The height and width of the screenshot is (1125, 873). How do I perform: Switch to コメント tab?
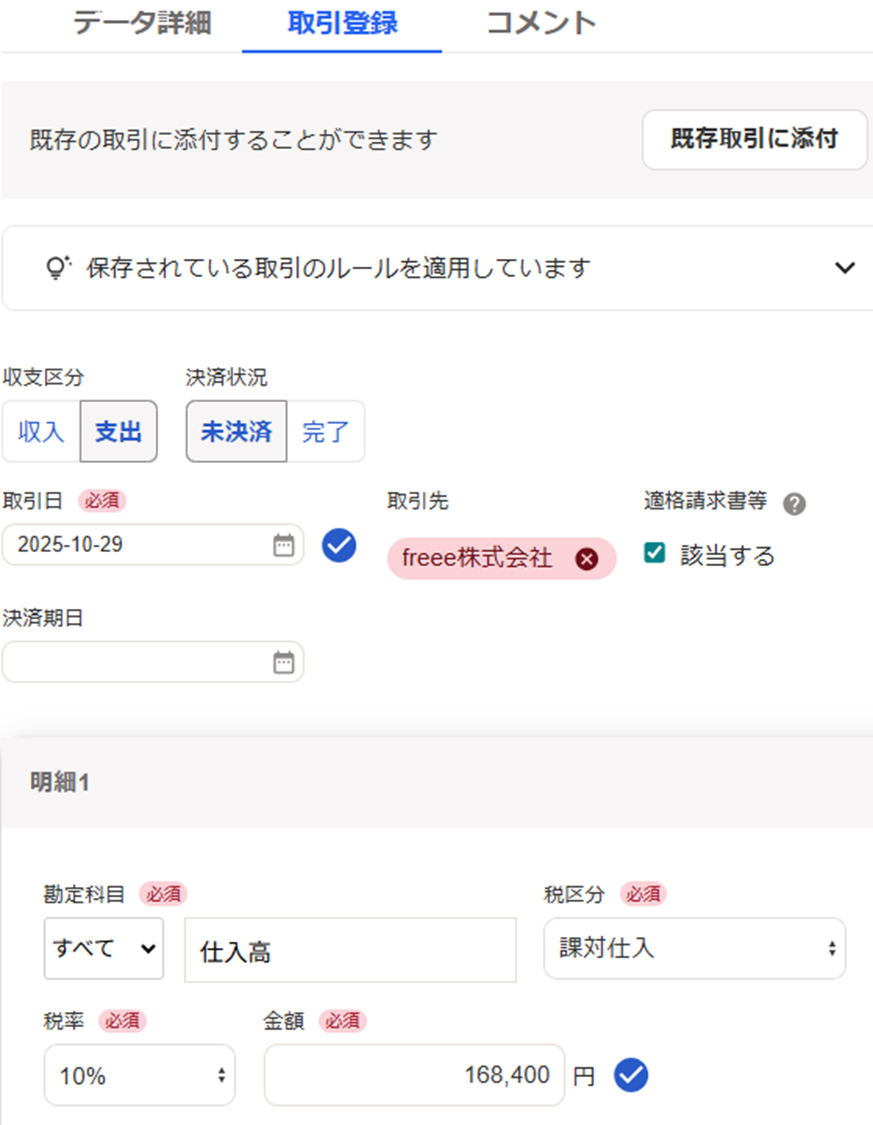pyautogui.click(x=541, y=24)
